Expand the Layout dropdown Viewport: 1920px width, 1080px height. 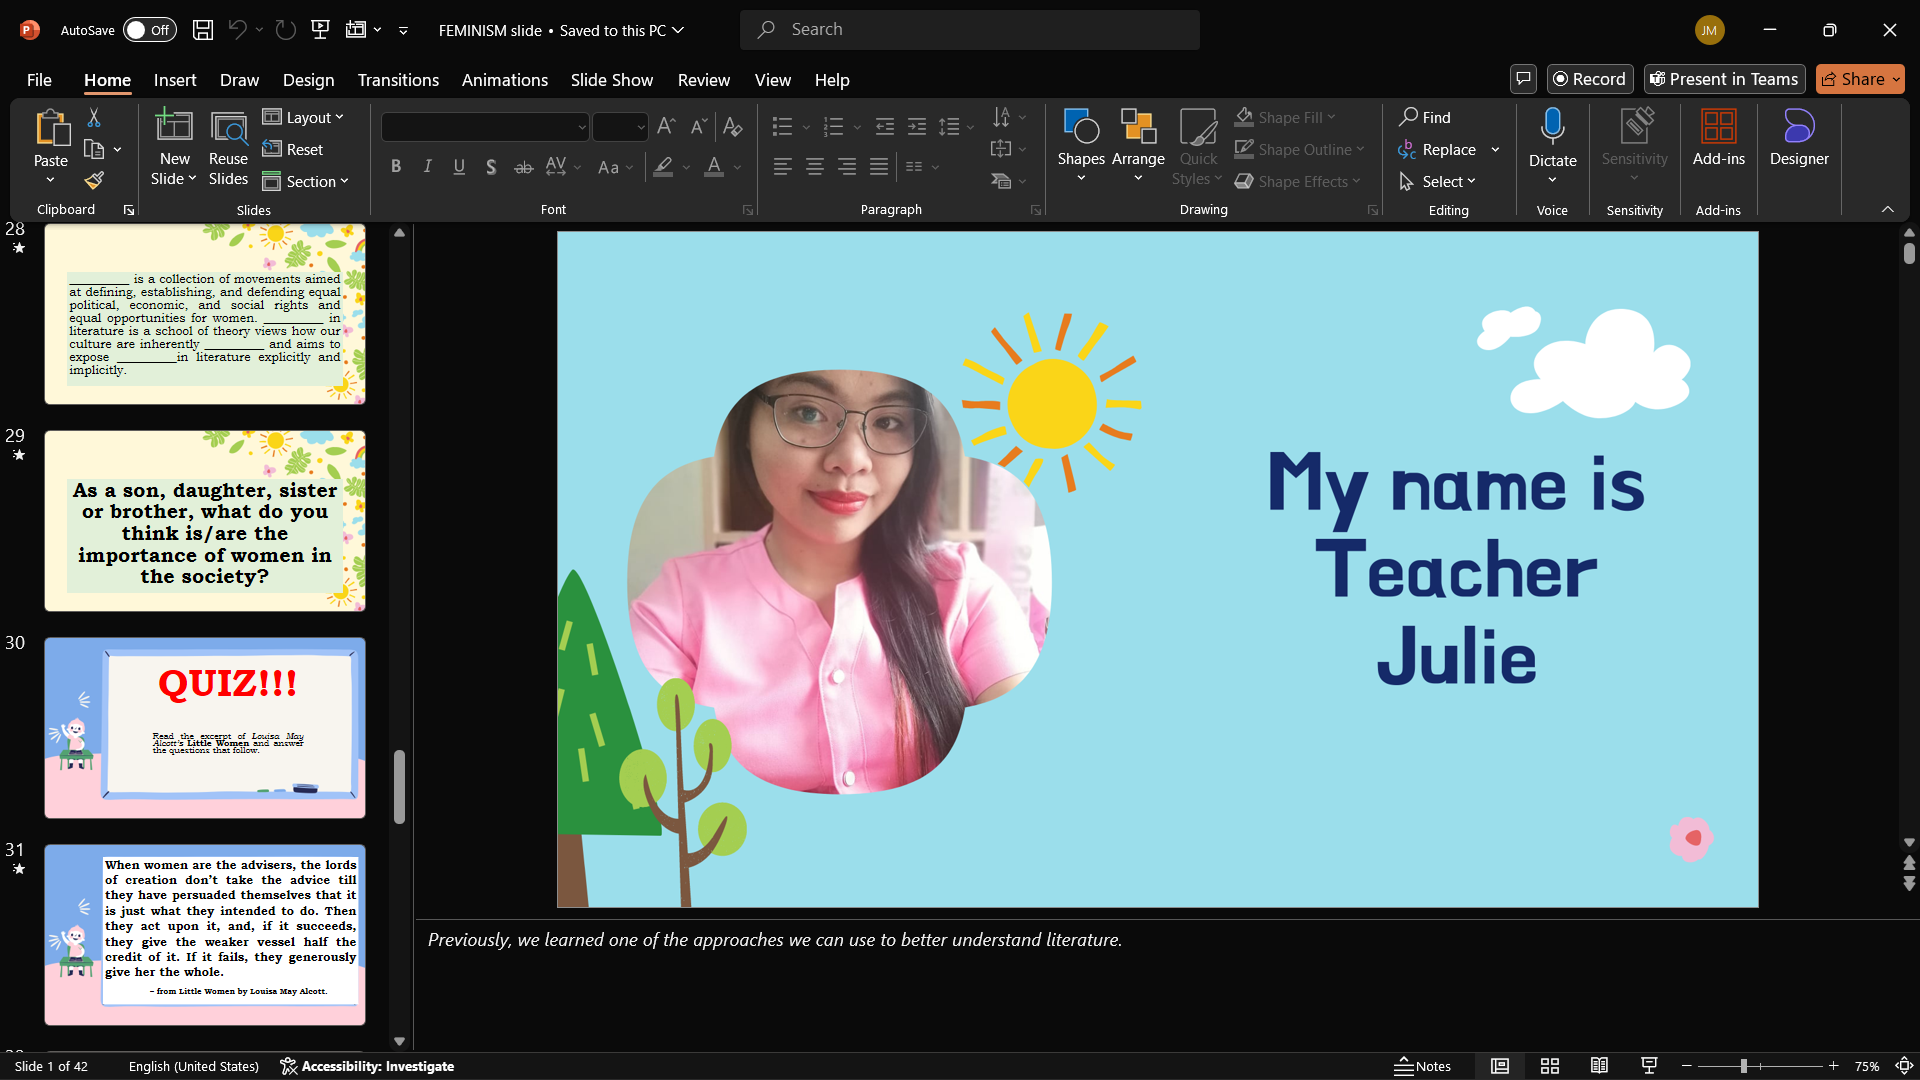pyautogui.click(x=304, y=118)
